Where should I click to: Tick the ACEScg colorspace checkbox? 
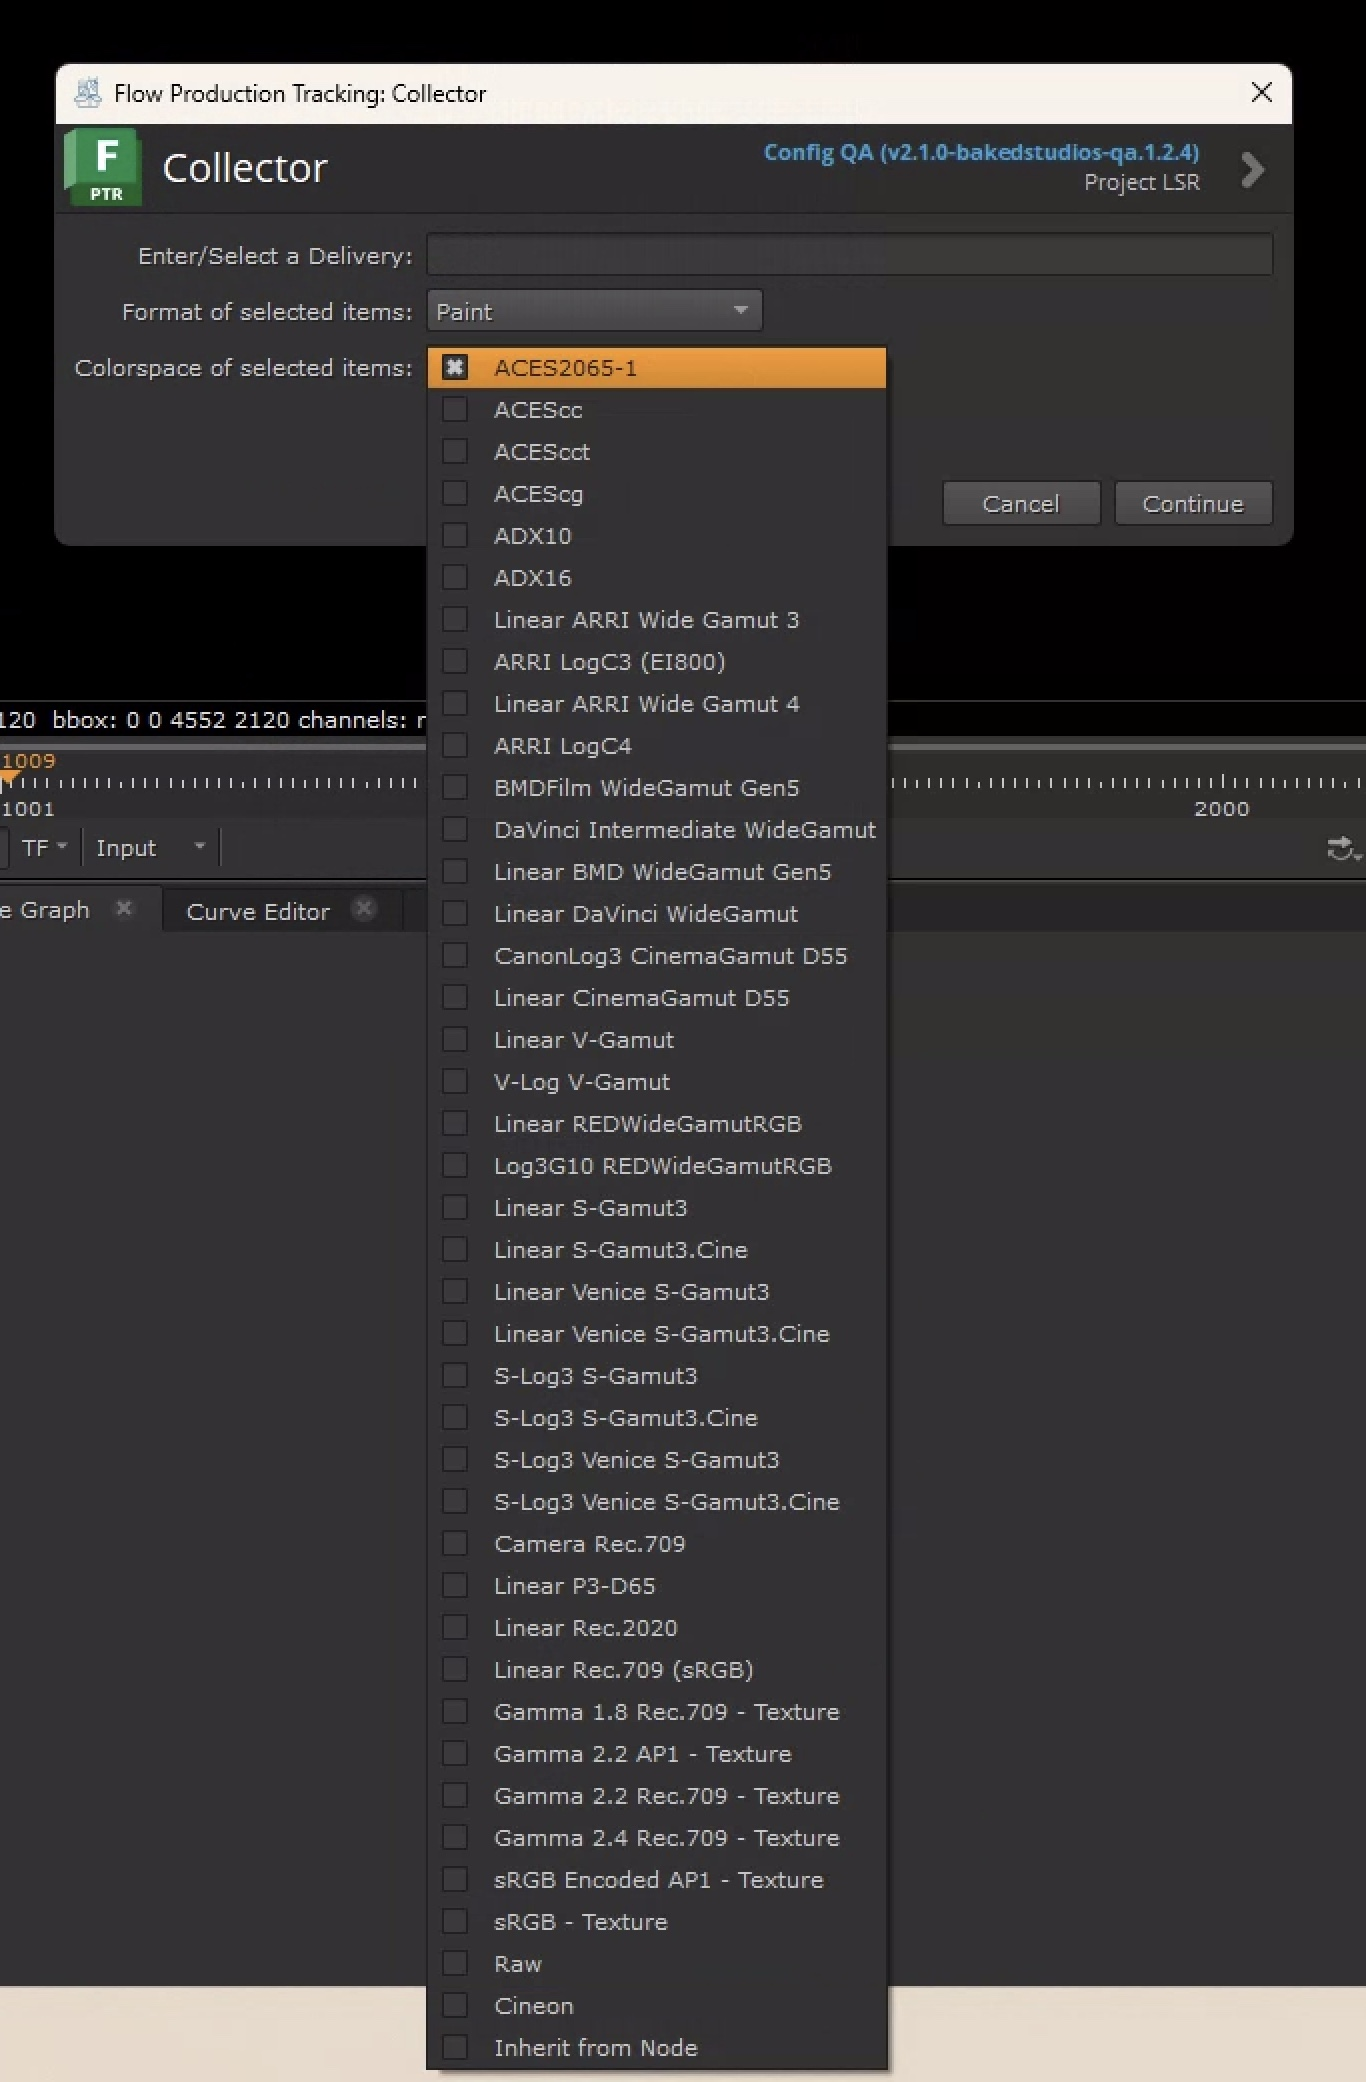click(455, 493)
